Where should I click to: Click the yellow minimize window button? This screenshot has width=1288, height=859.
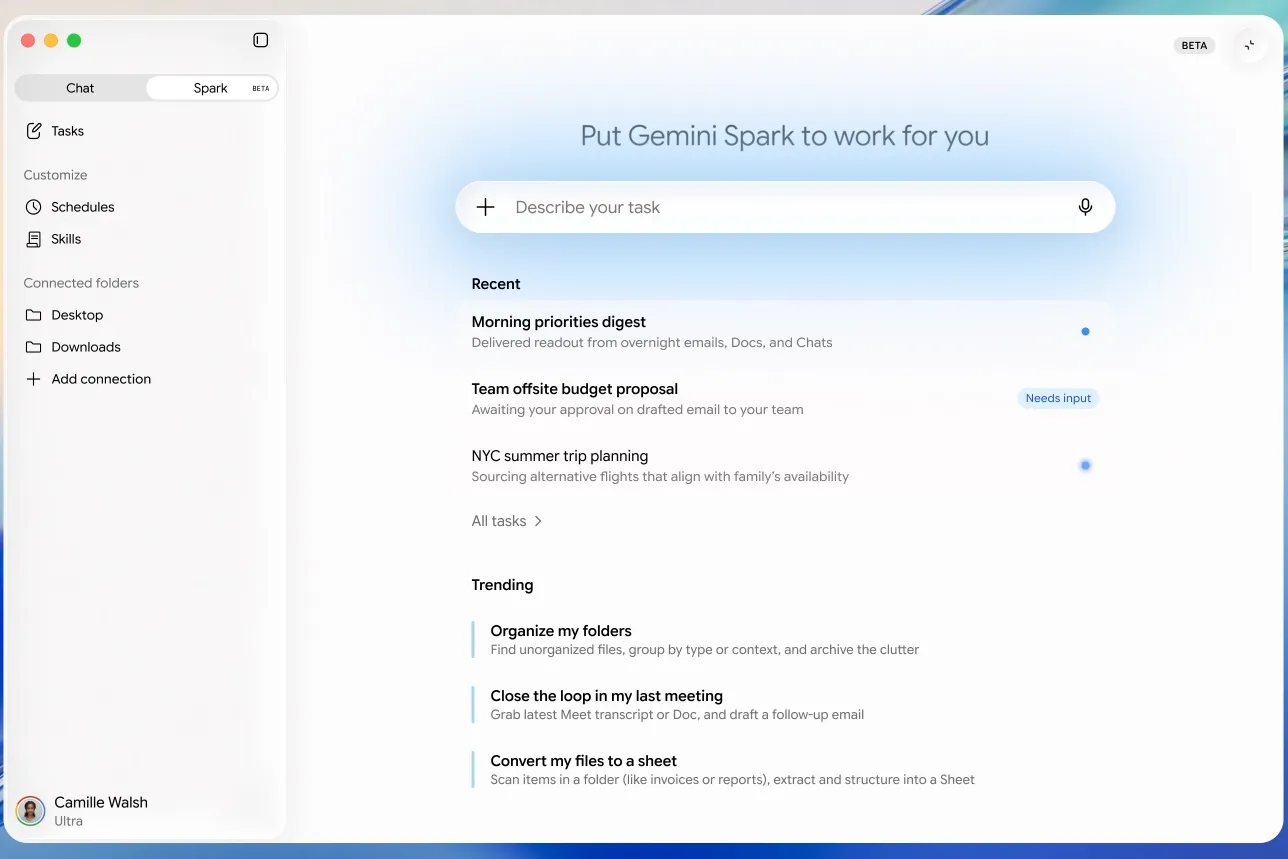click(x=51, y=41)
